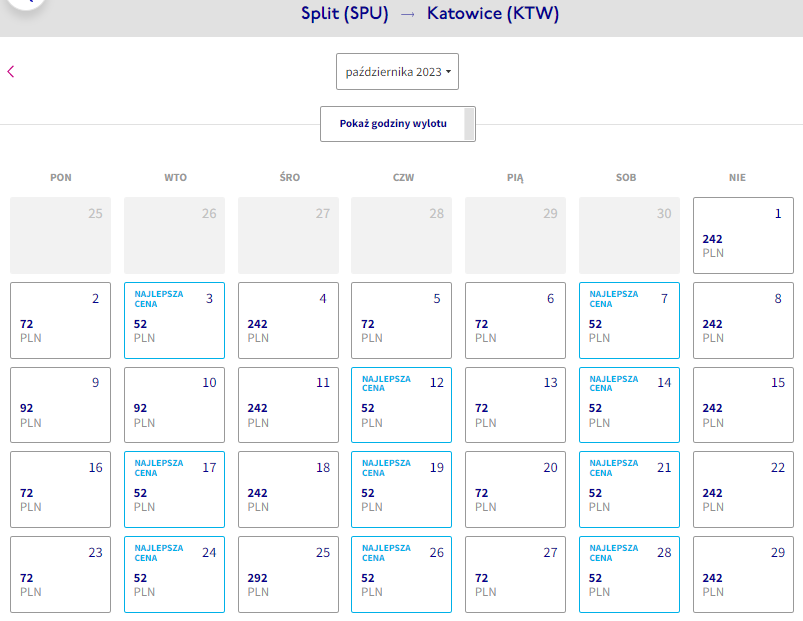Select the October 23 date cell
The width and height of the screenshot is (803, 621).
tap(60, 574)
